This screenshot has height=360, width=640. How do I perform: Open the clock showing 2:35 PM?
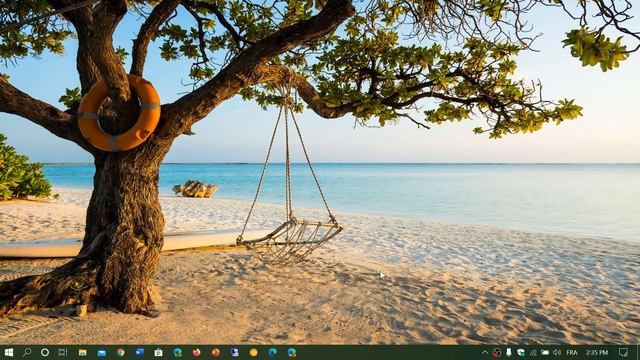click(x=597, y=353)
